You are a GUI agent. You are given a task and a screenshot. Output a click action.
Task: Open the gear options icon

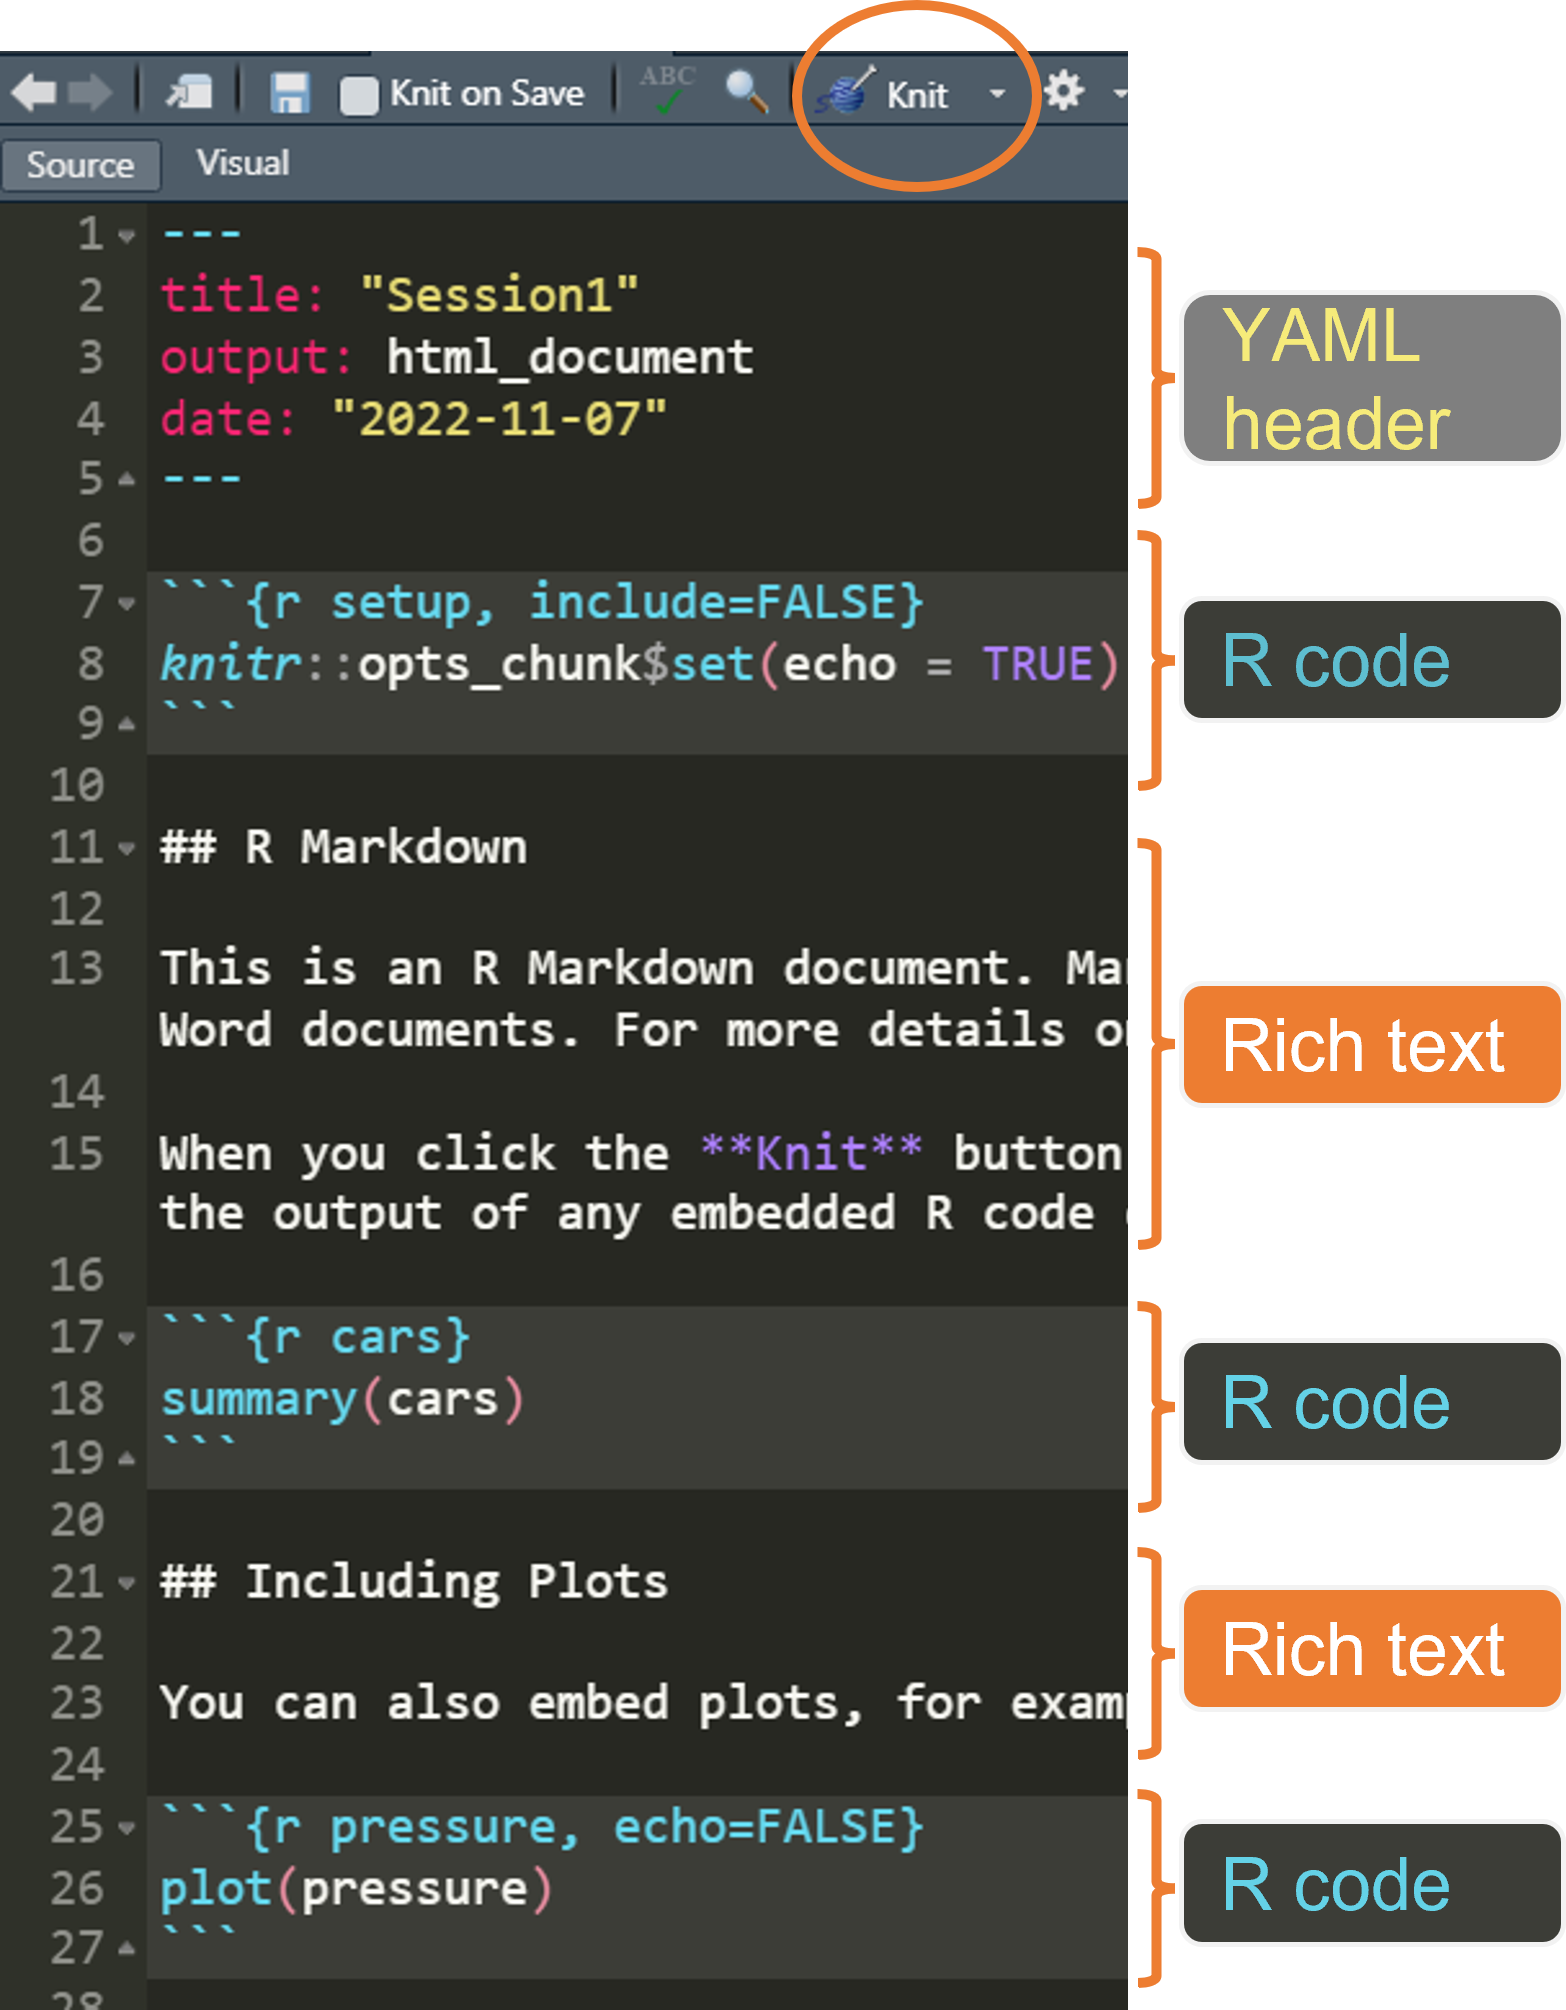pos(1064,92)
